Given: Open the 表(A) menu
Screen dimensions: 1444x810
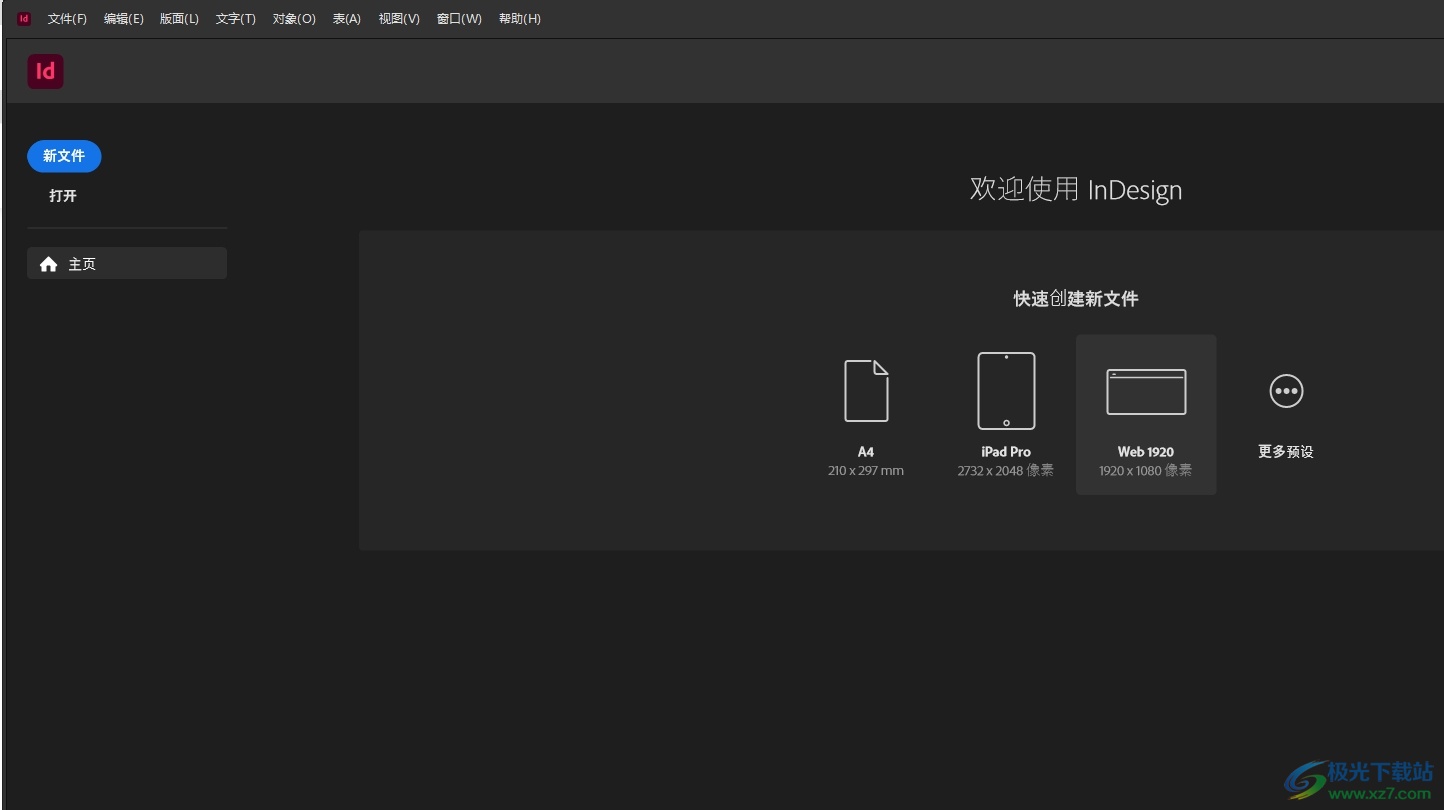Looking at the screenshot, I should 347,19.
